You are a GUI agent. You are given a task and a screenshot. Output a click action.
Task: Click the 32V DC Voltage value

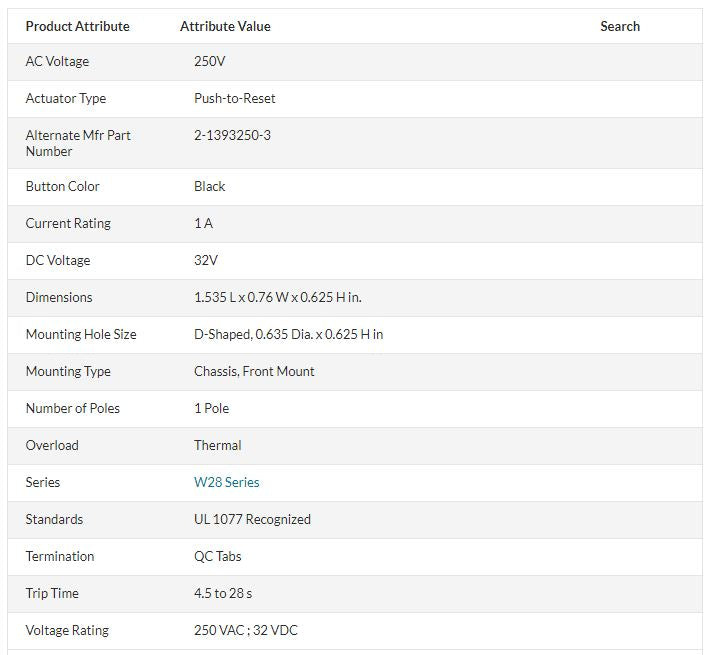point(206,260)
